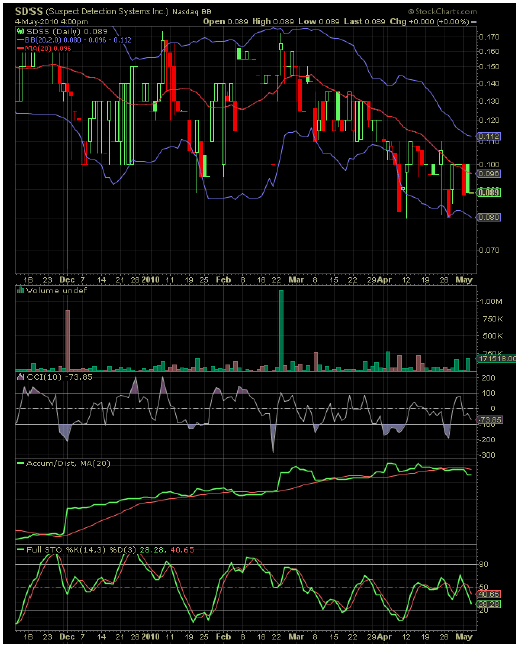Click the 1.00M volume axis label
Screen dimensions: 520x648
coord(491,301)
